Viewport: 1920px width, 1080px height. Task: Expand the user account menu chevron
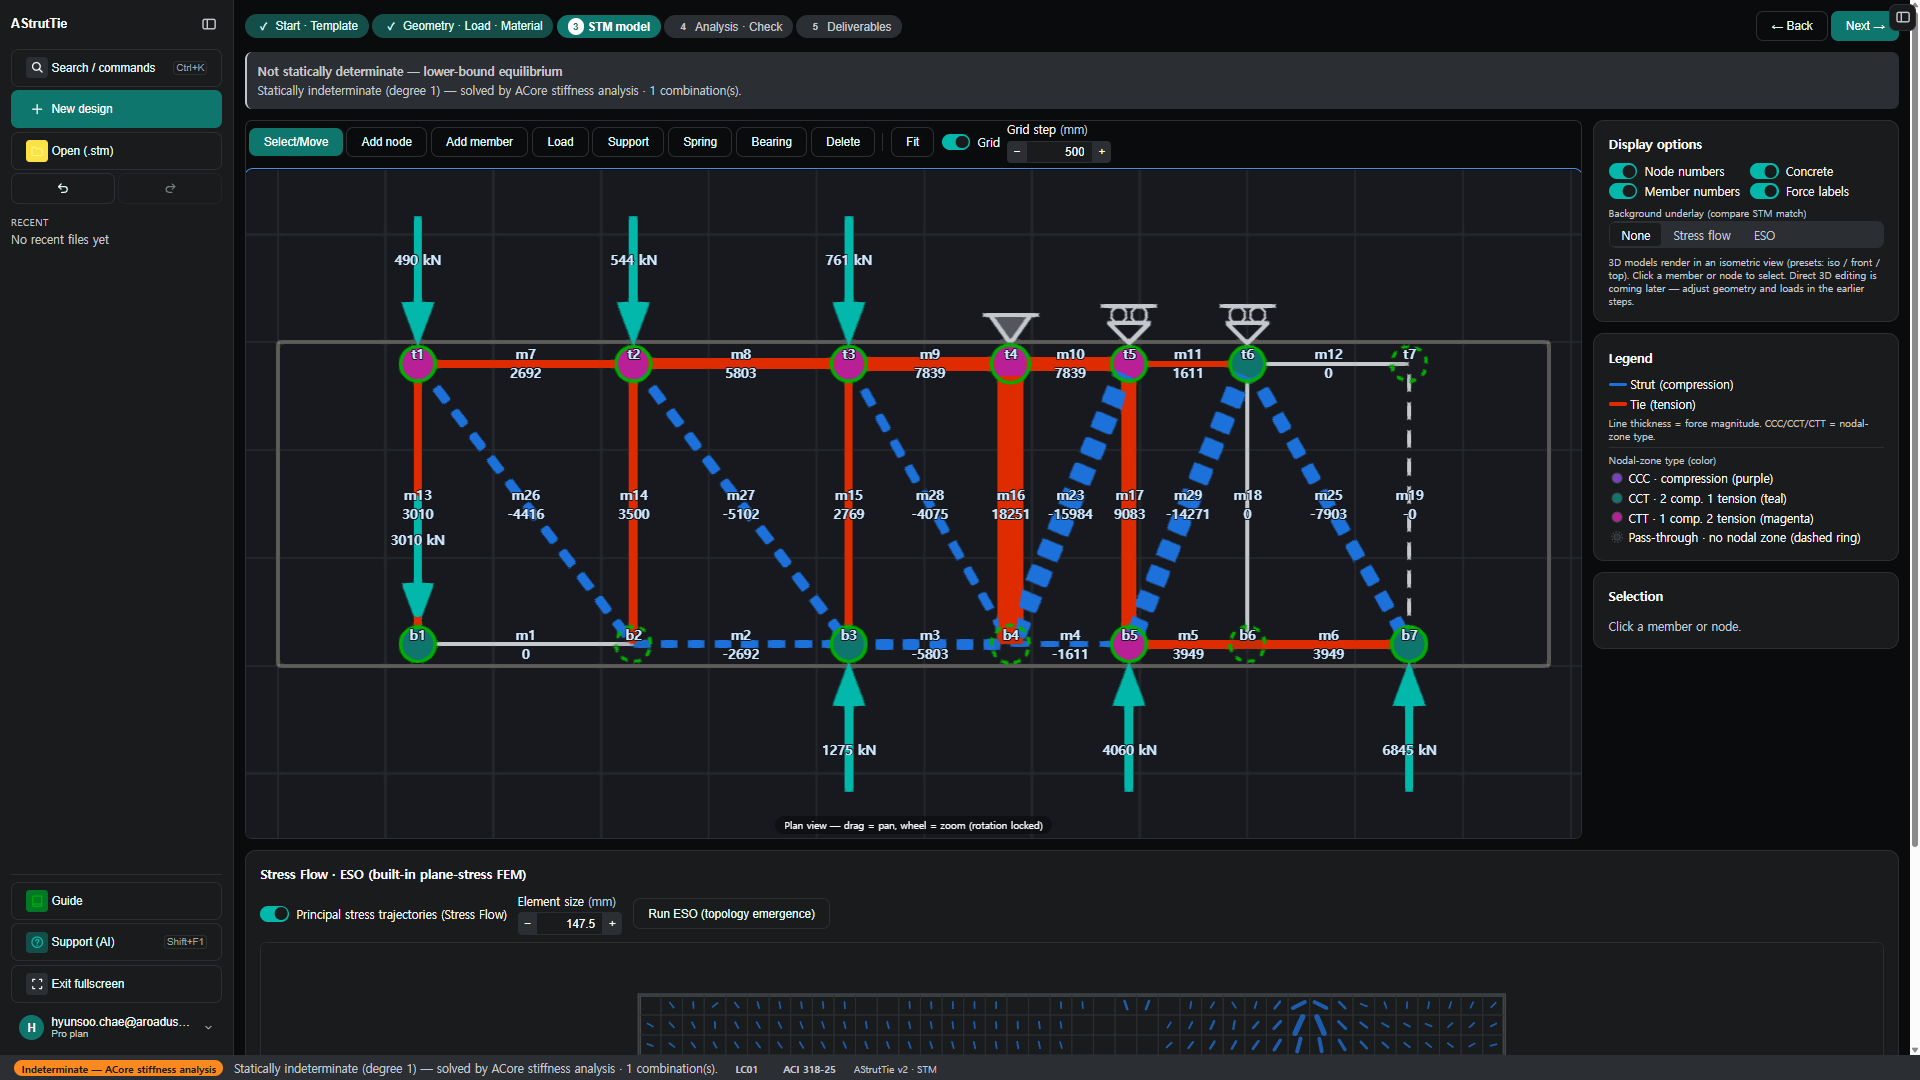[x=208, y=1027]
